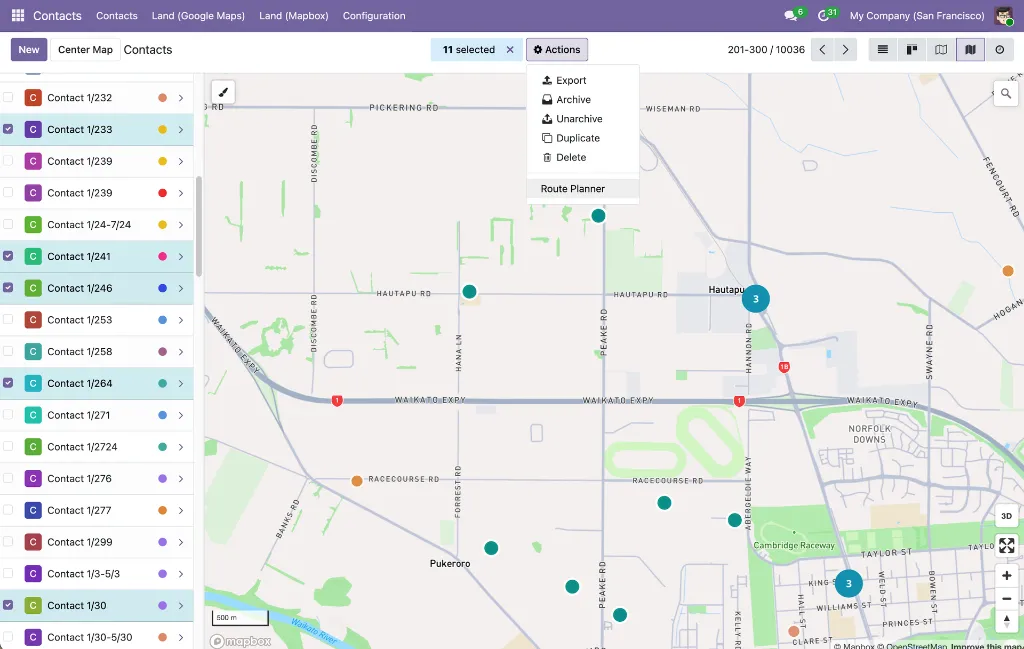The width and height of the screenshot is (1024, 649).
Task: Click the Contact 1/232 avatar icon
Action: click(33, 98)
